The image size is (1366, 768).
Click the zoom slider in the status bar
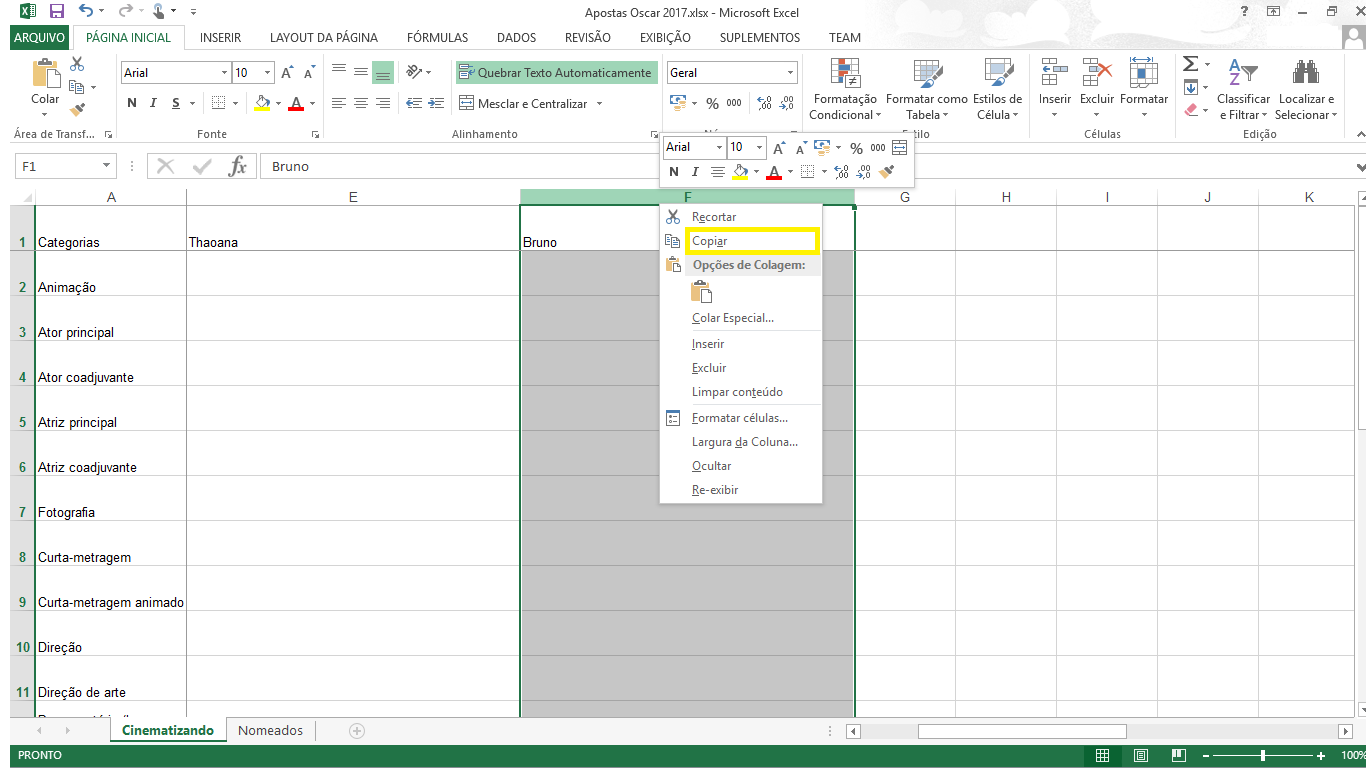click(x=1264, y=756)
